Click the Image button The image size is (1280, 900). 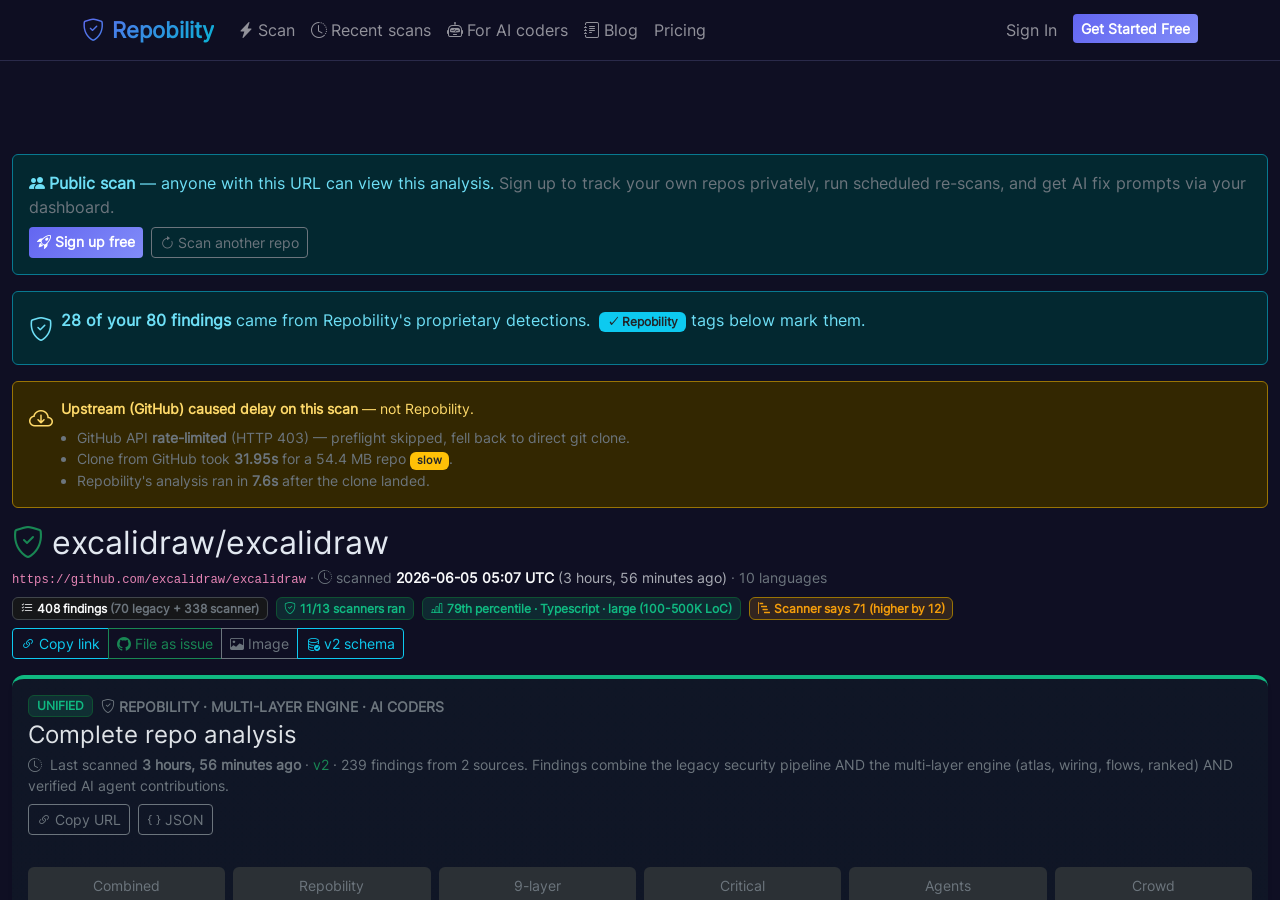[x=259, y=644]
